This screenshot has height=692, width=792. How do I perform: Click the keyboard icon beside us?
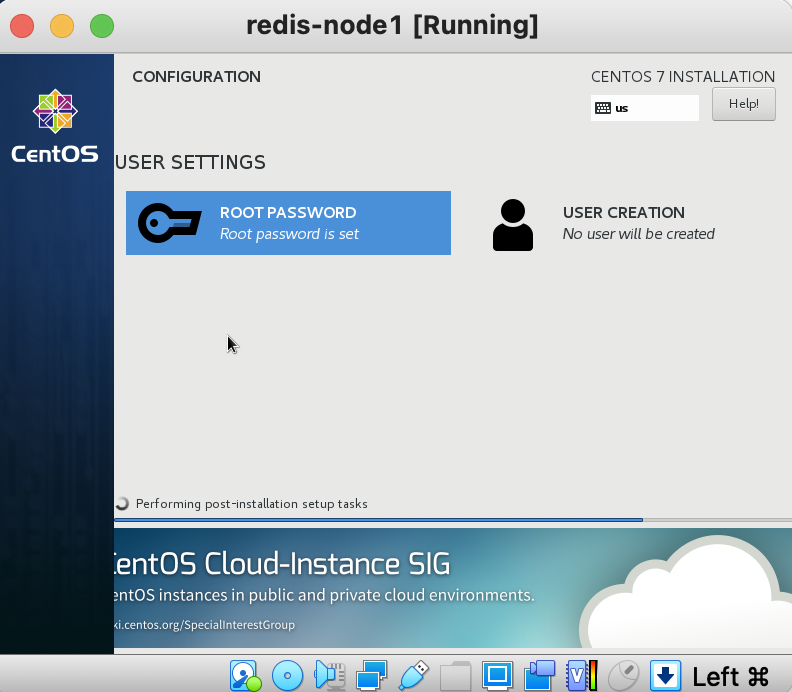(603, 108)
